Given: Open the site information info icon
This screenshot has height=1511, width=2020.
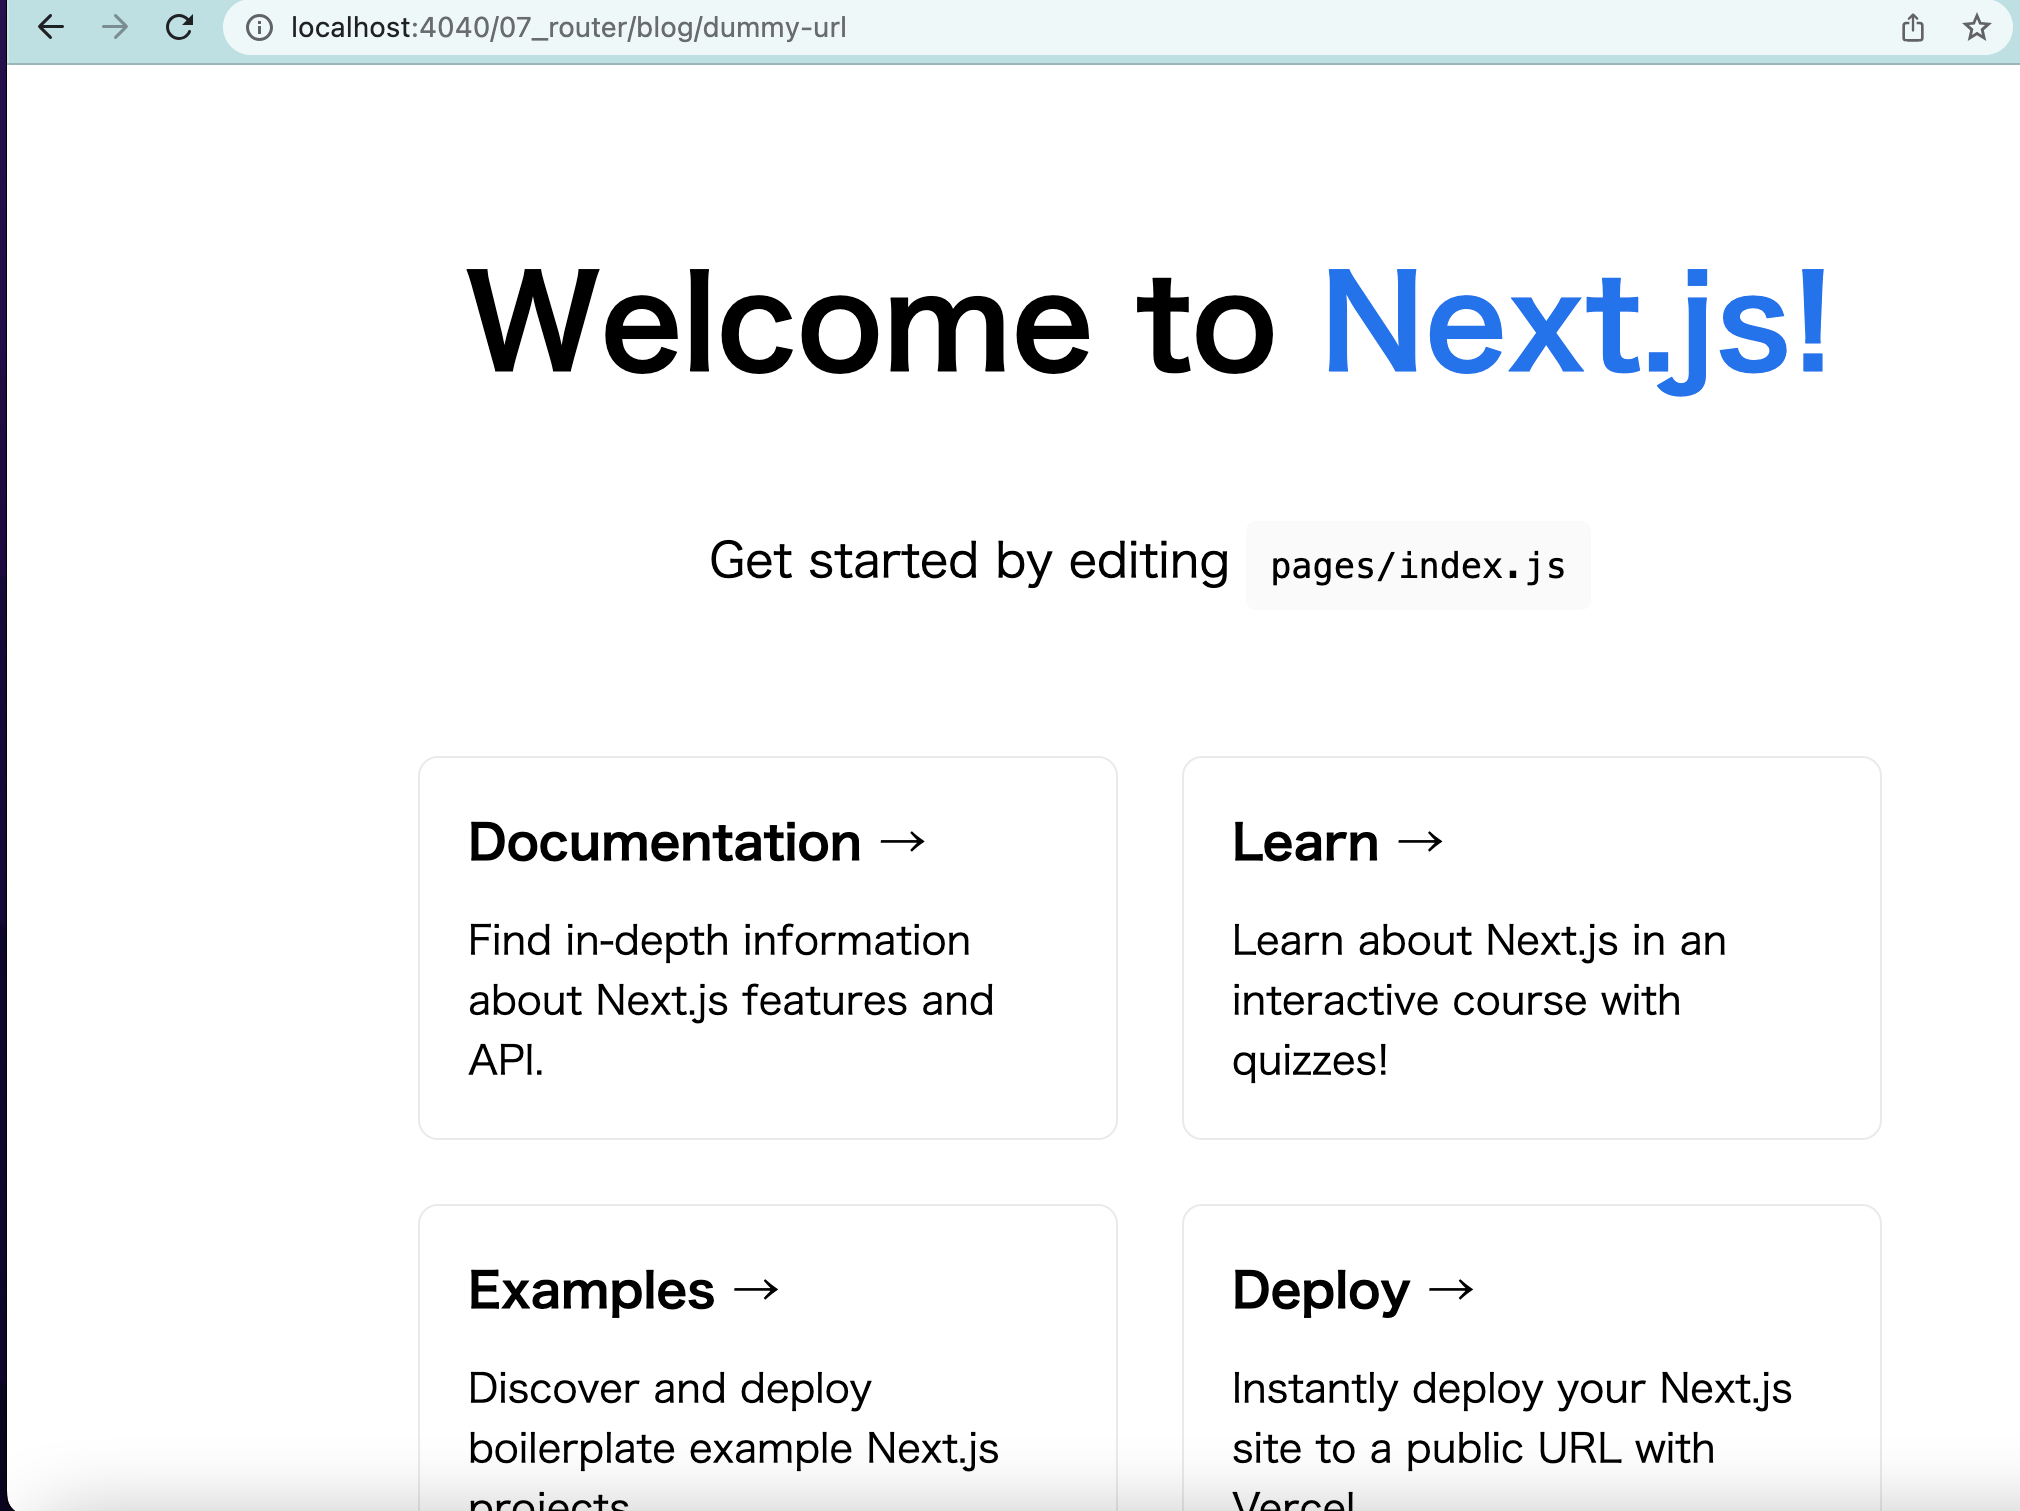Looking at the screenshot, I should [259, 28].
